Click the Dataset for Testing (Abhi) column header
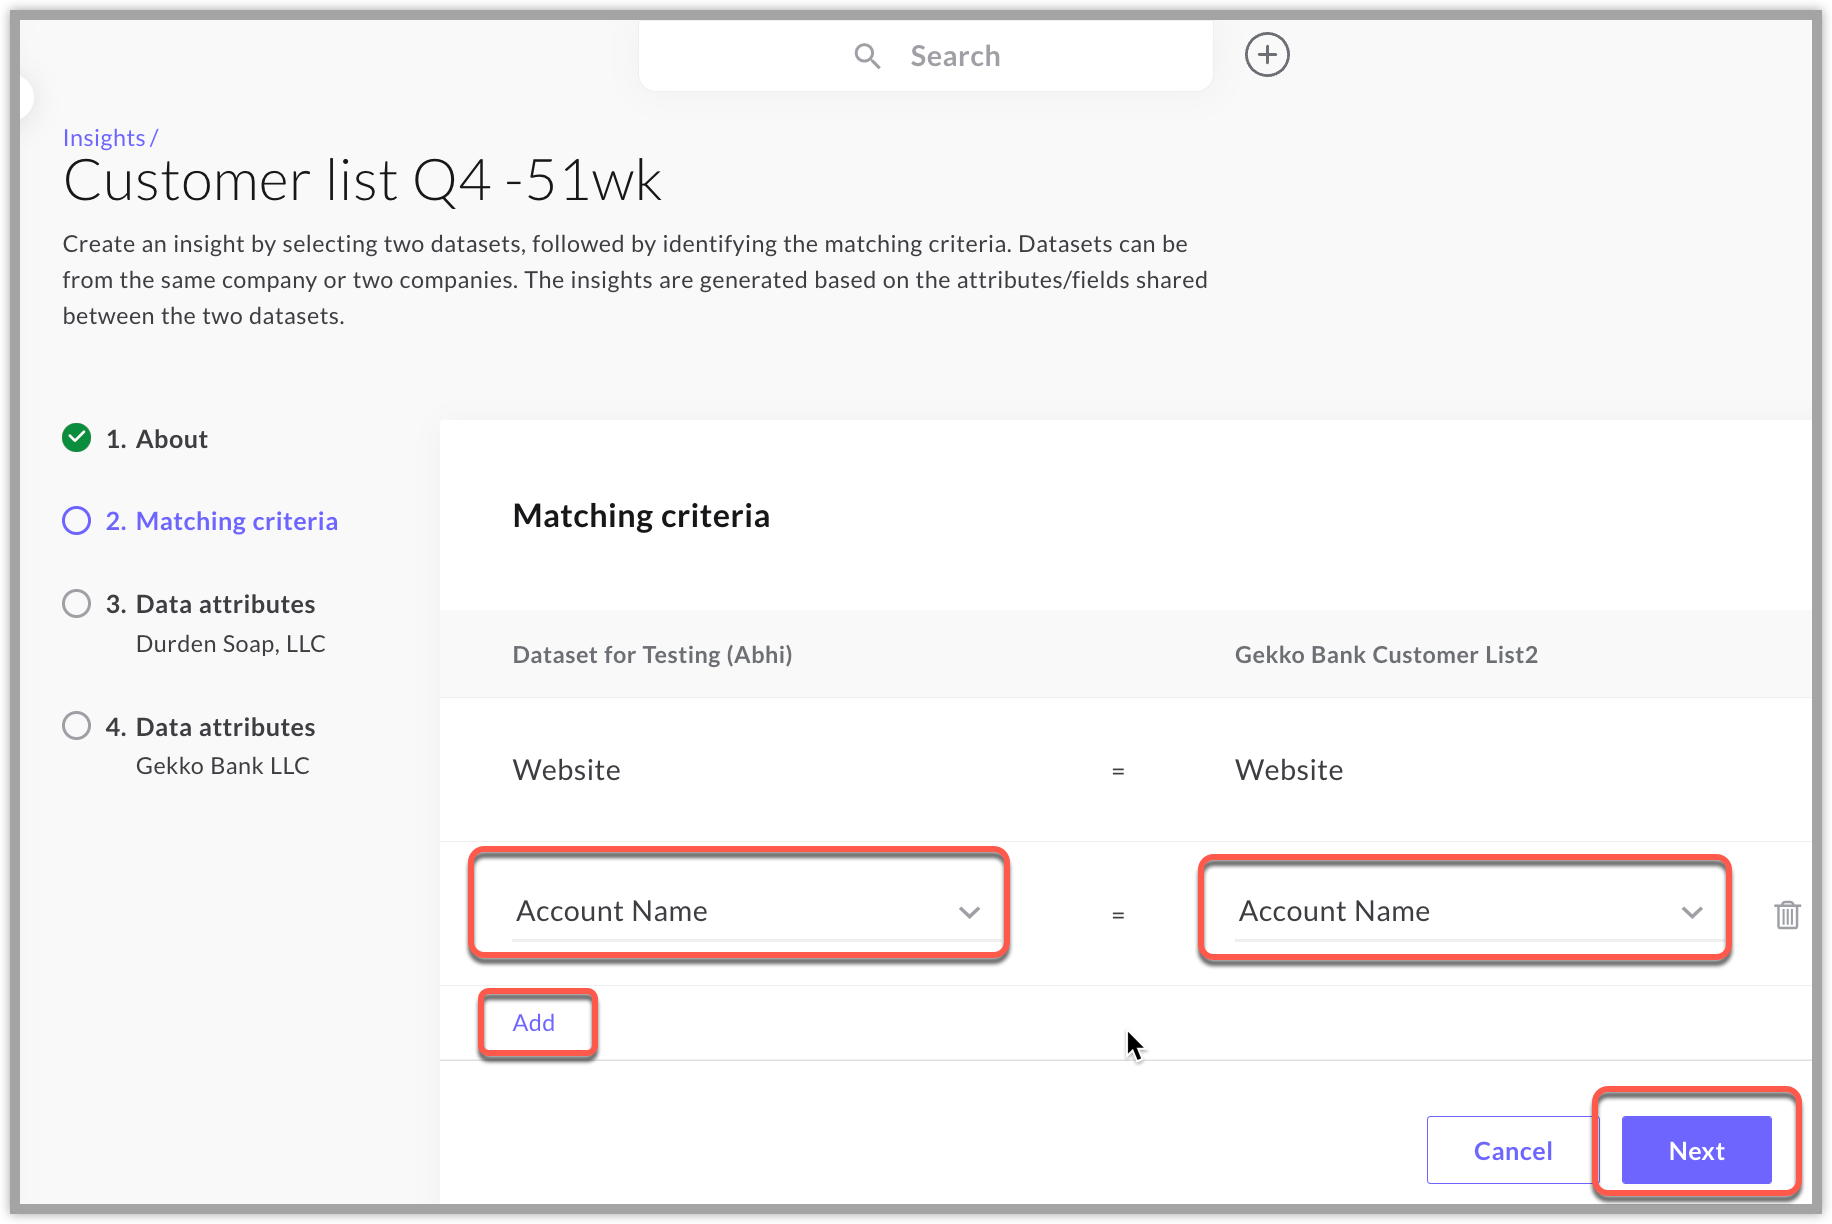 (x=652, y=655)
